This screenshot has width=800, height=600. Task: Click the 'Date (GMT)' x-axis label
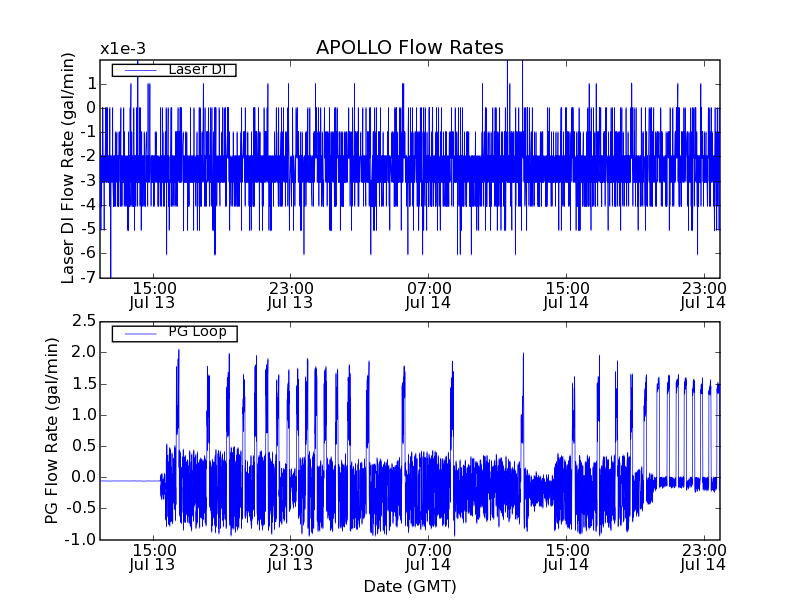click(x=409, y=586)
